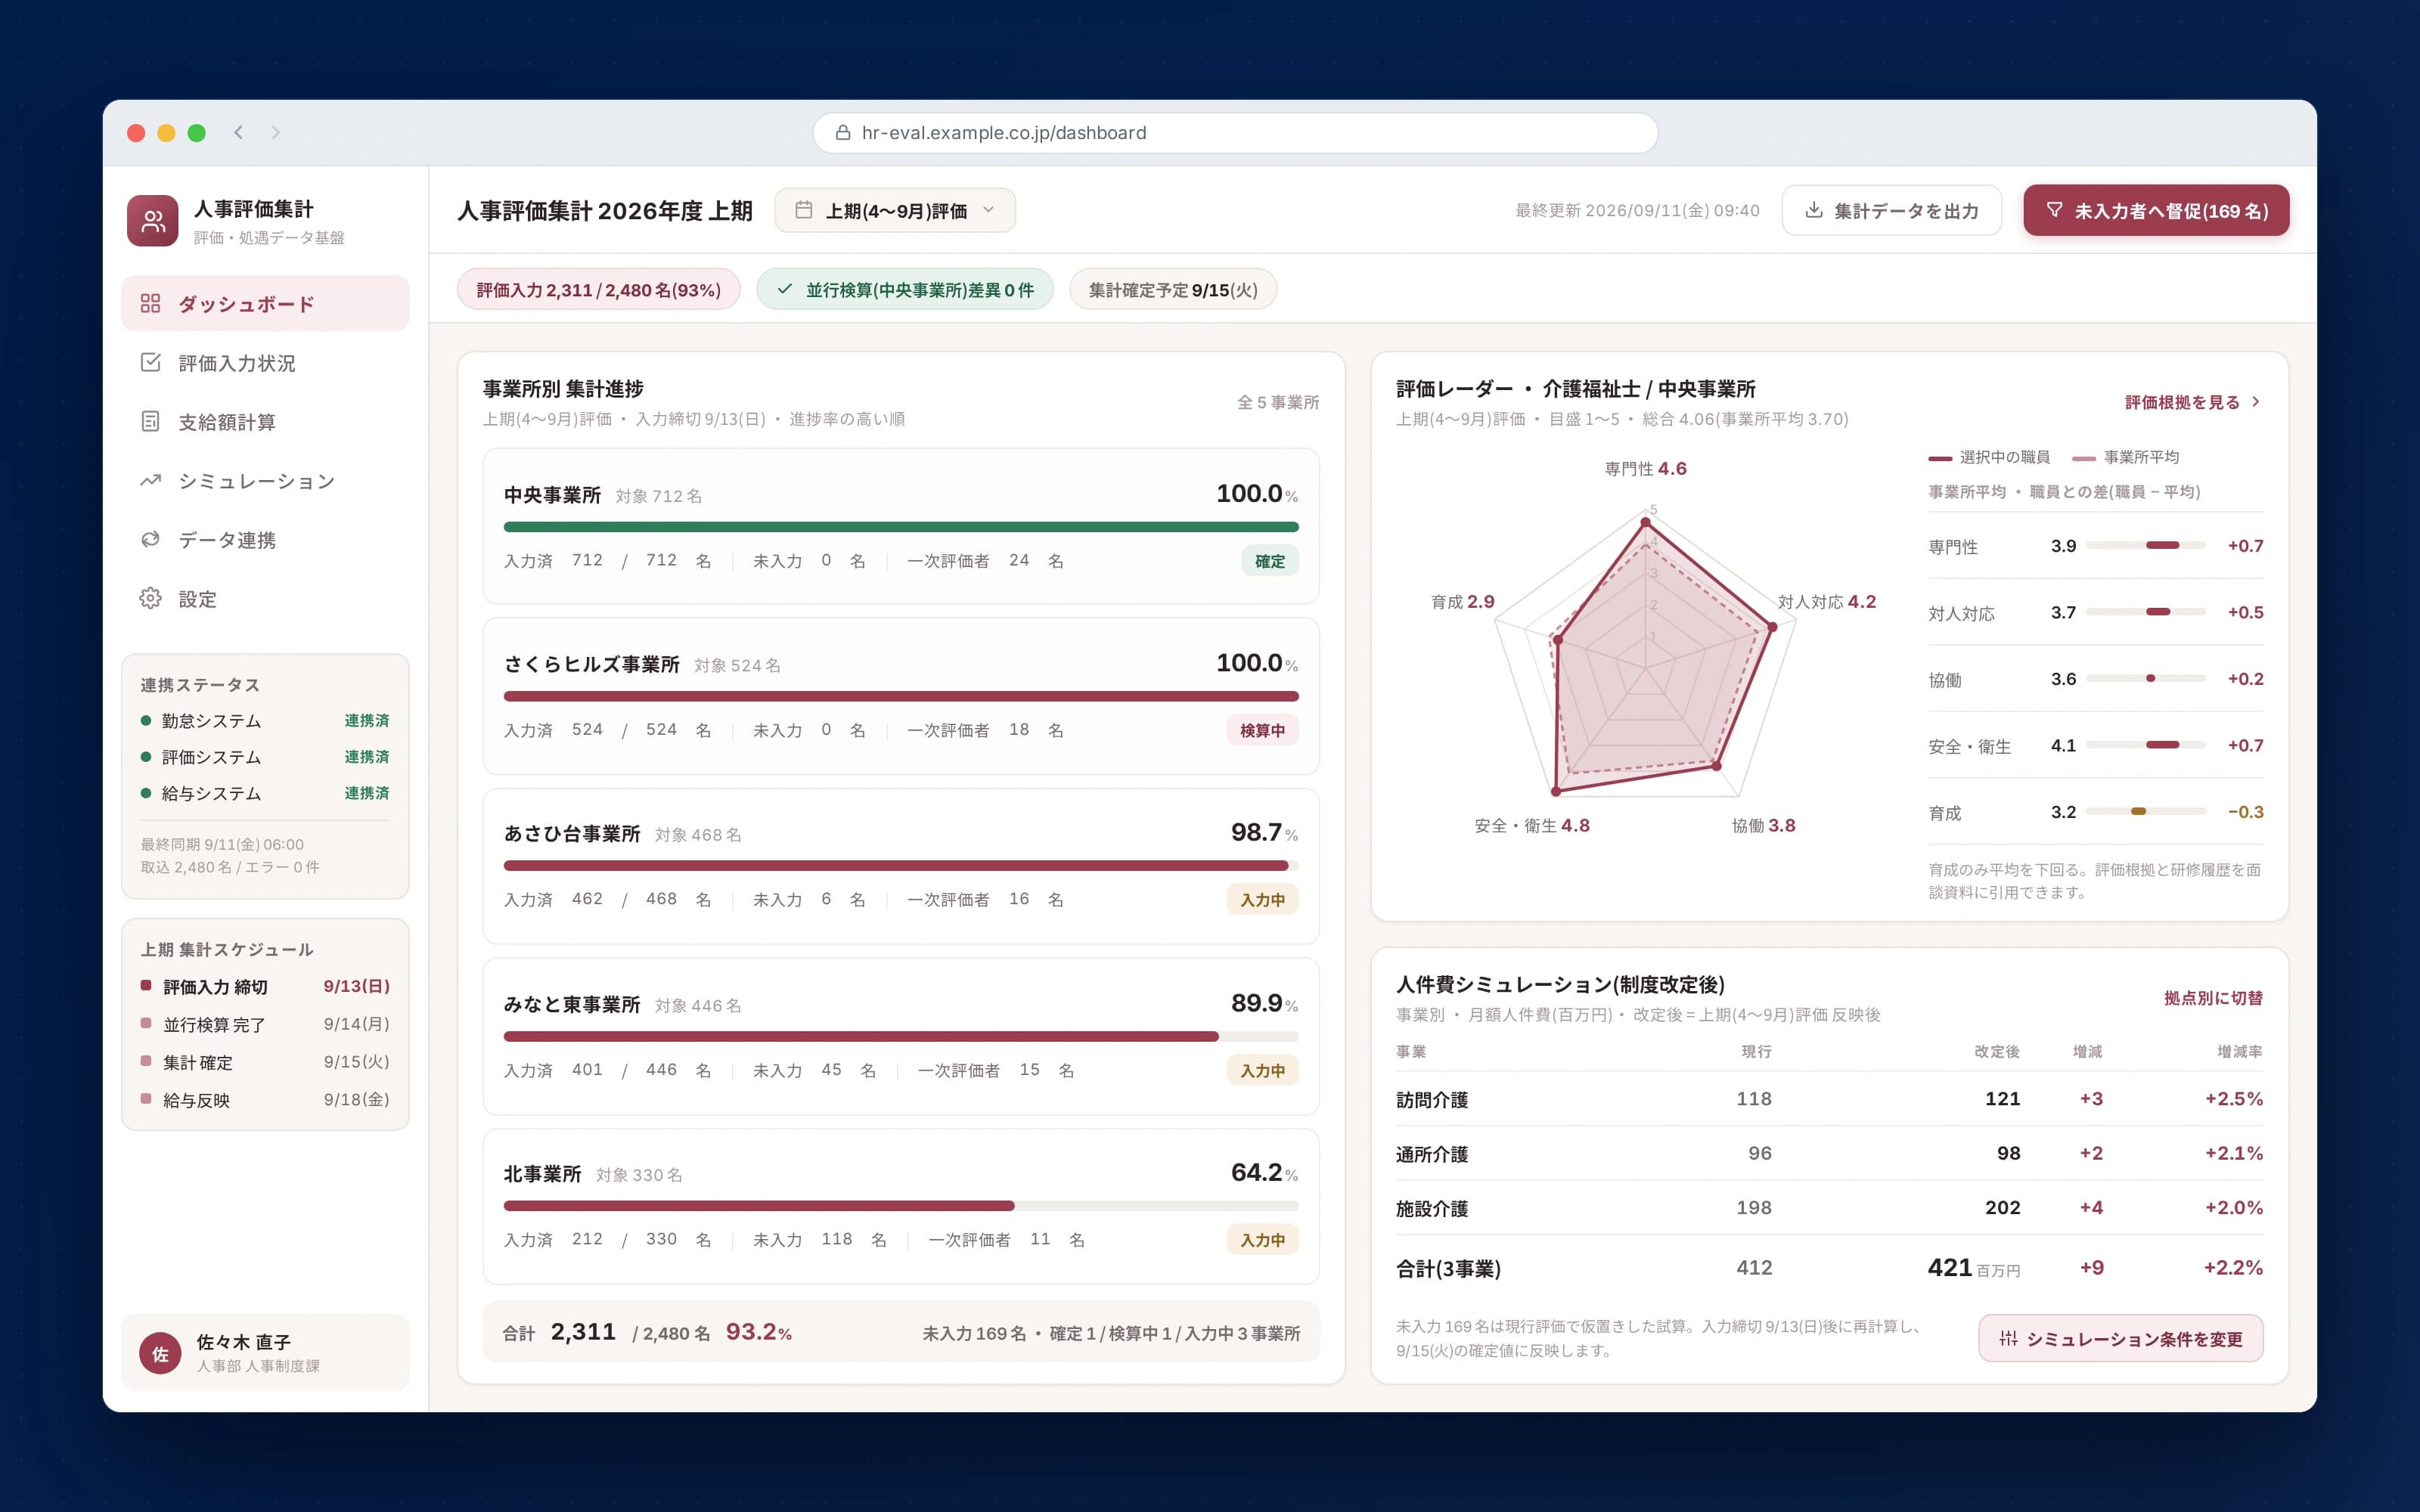
Task: Click chevron next to 評価根拠を見る
Action: point(2255,402)
